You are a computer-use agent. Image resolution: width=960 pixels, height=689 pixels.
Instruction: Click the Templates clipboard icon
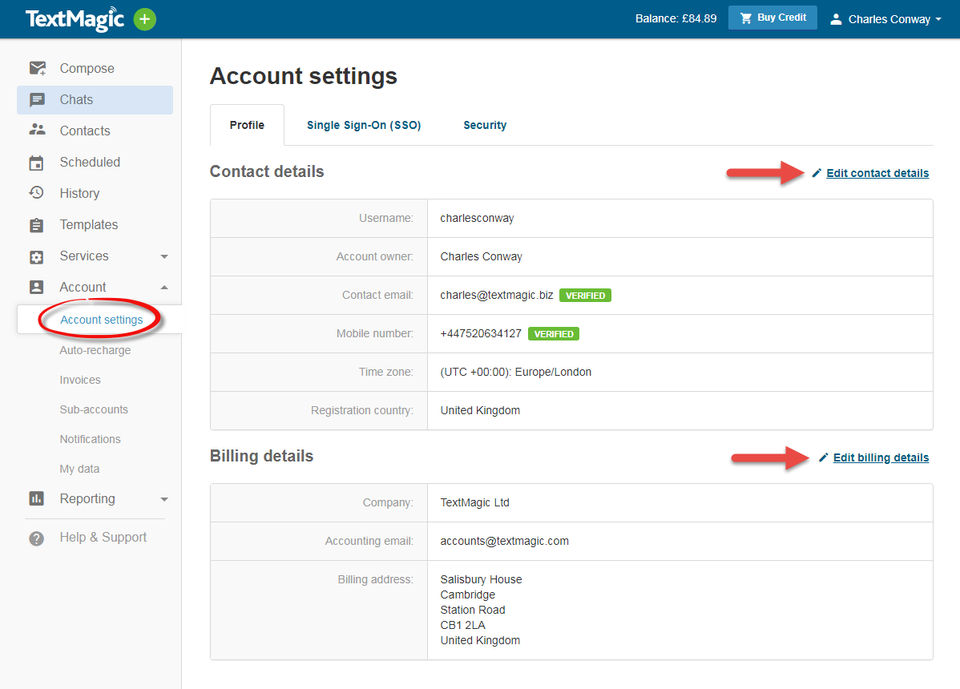(37, 225)
